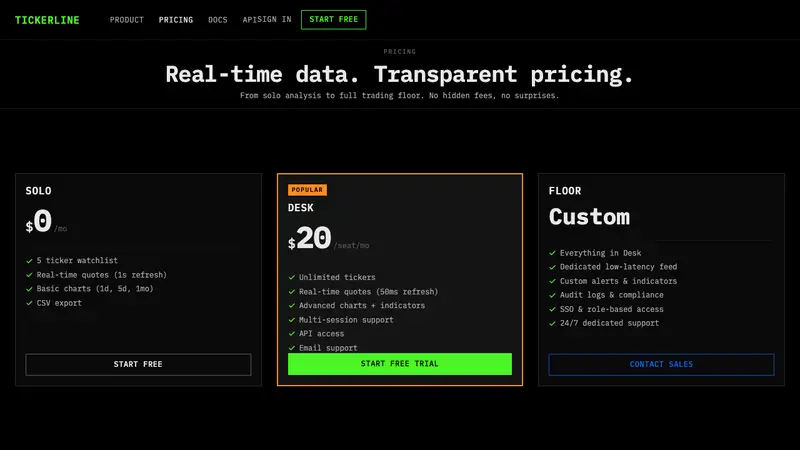Click the FLOOR plan title
Viewport: 800px width, 450px height.
pyautogui.click(x=565, y=191)
